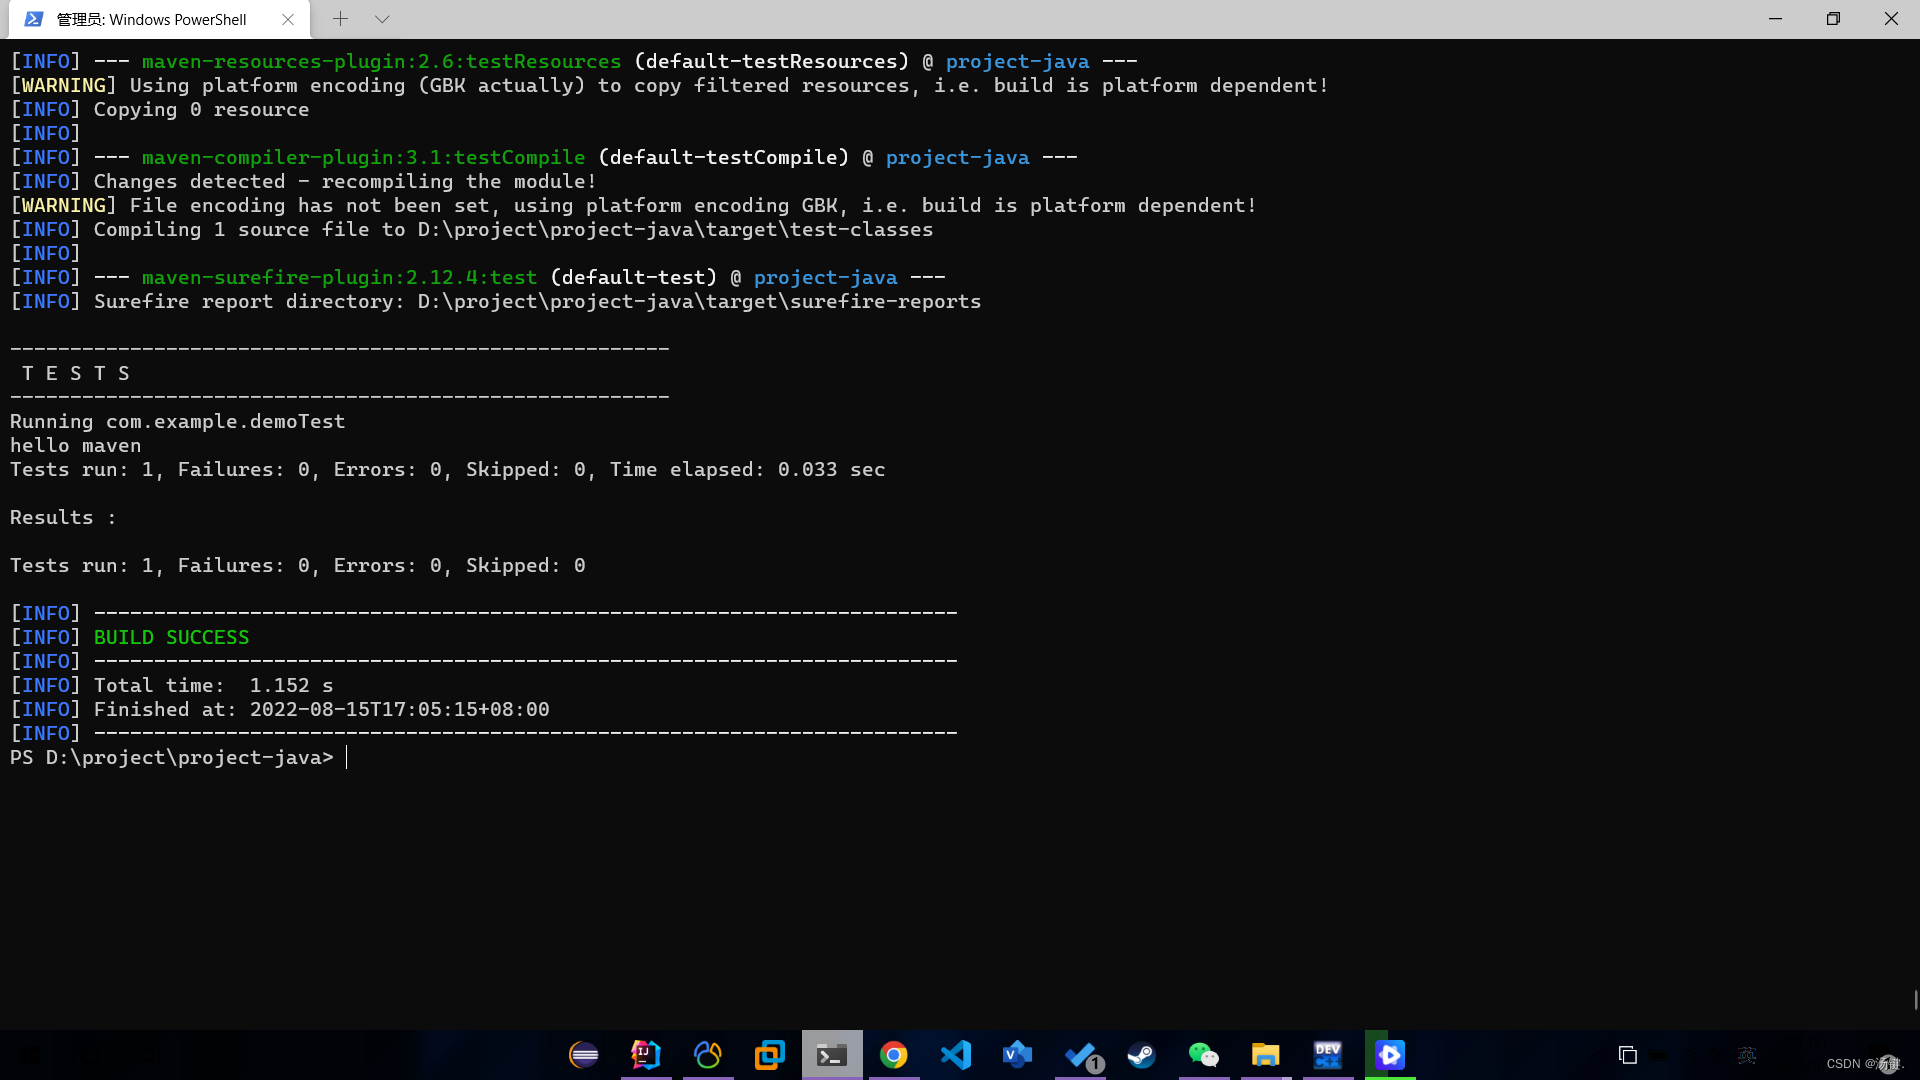The width and height of the screenshot is (1920, 1080).
Task: Open Microsoft Visio from the taskbar
Action: pyautogui.click(x=1018, y=1055)
